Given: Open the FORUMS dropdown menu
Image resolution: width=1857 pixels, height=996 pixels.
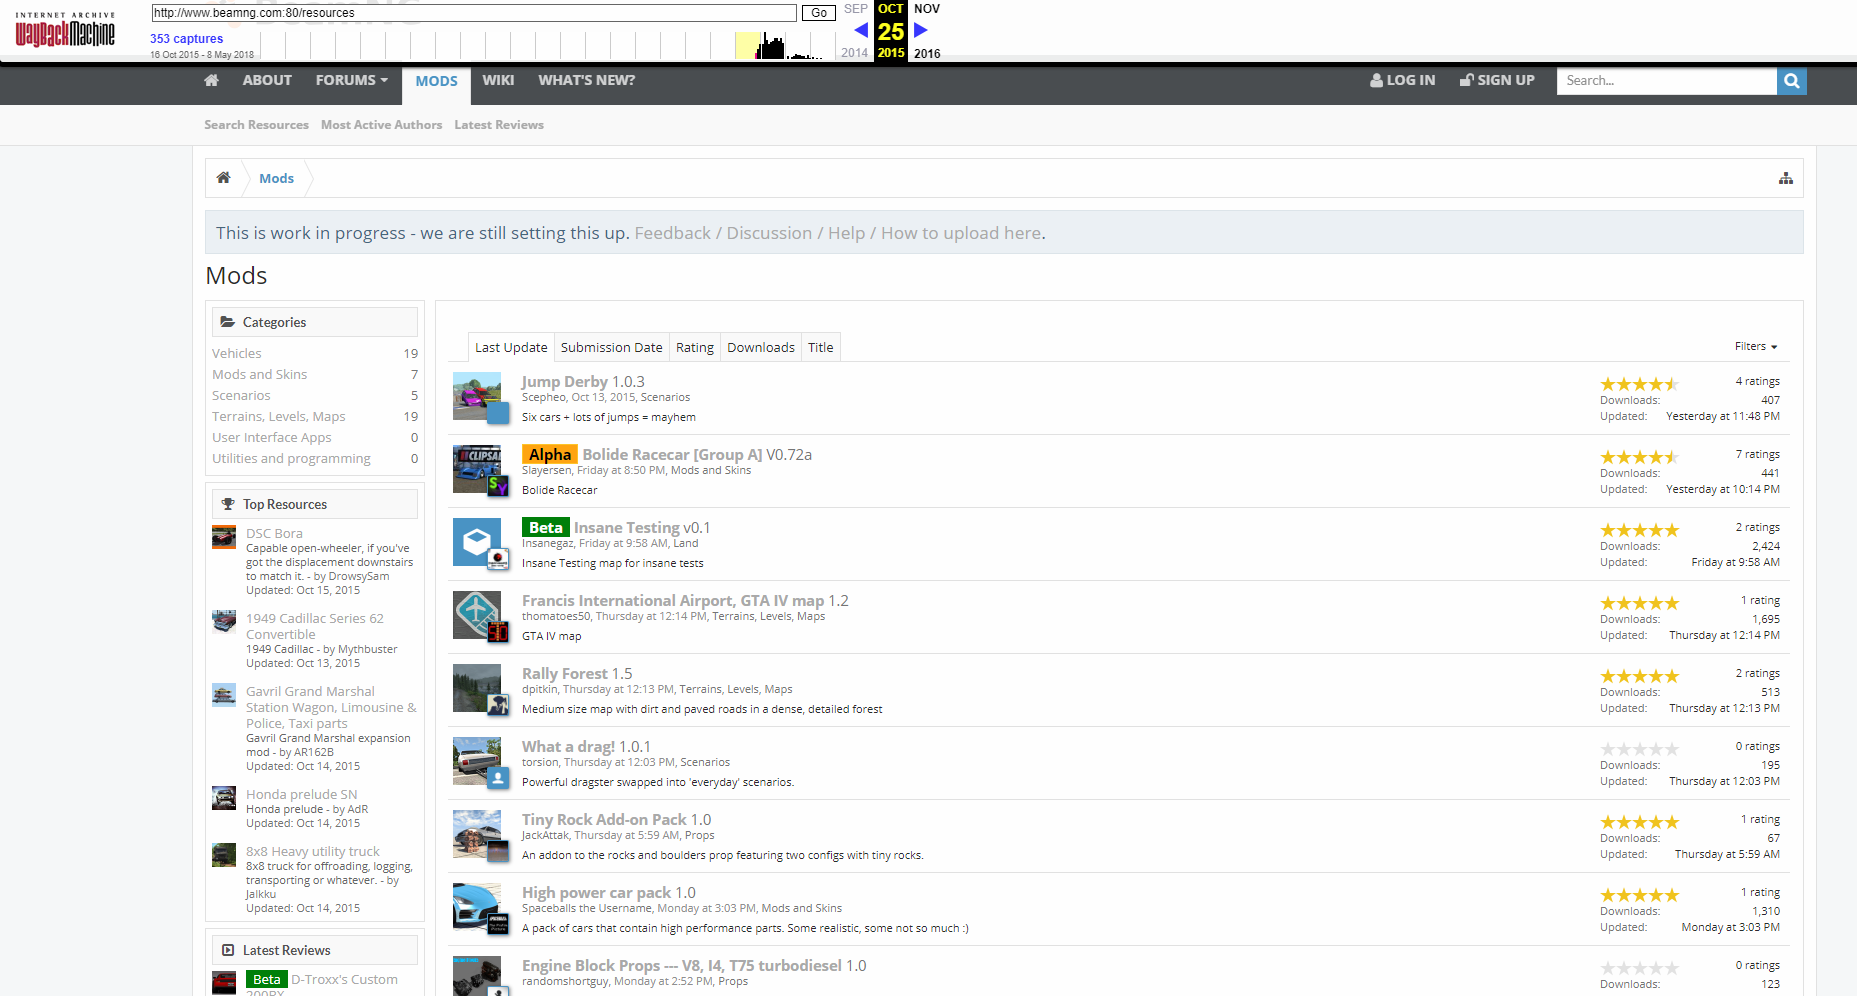Looking at the screenshot, I should 351,81.
